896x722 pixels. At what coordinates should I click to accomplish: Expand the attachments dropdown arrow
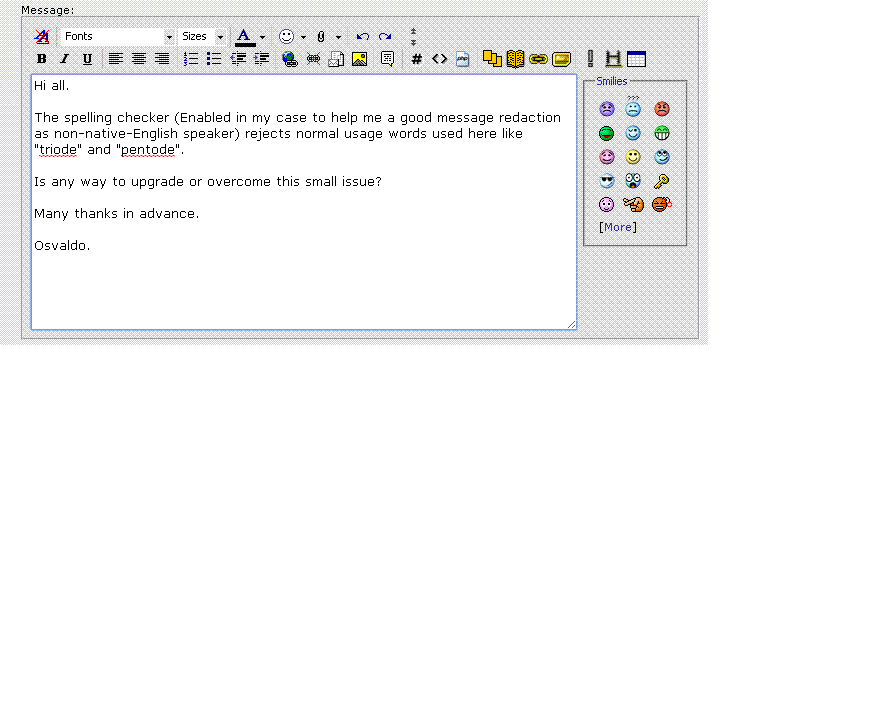338,37
